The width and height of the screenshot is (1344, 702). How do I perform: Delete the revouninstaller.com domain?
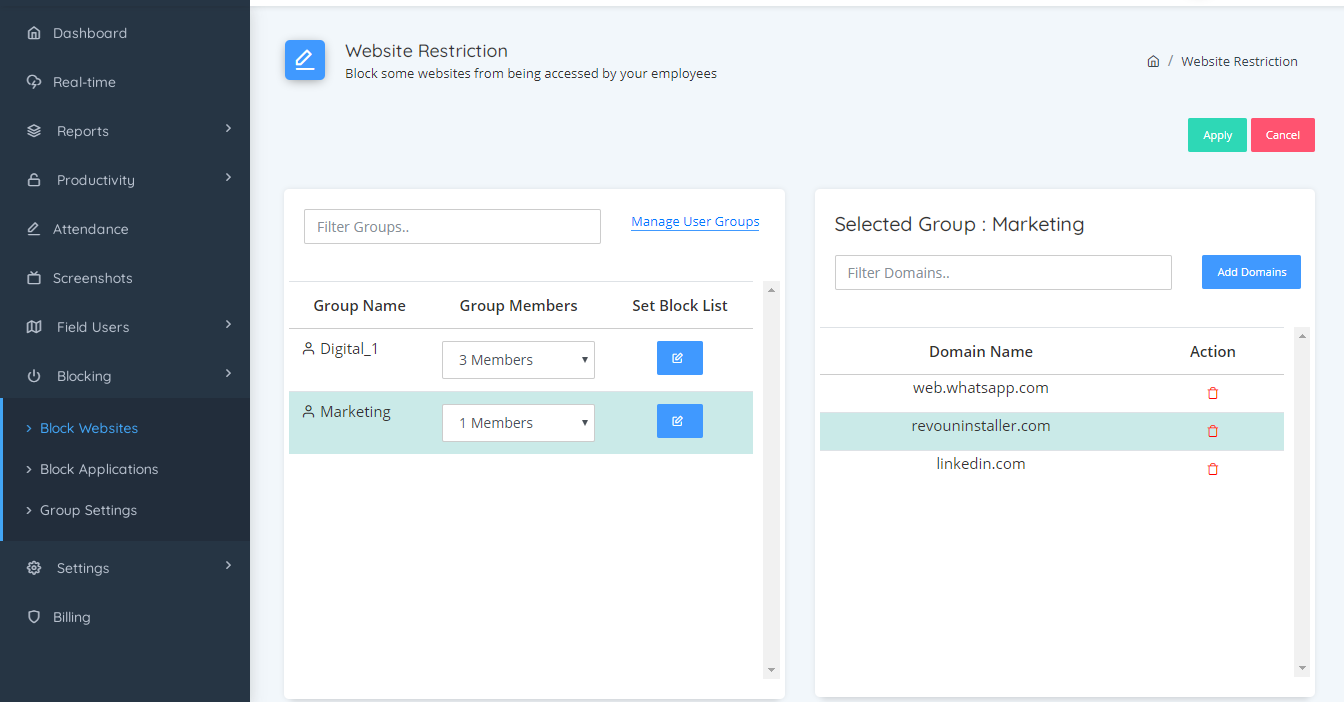click(1212, 430)
